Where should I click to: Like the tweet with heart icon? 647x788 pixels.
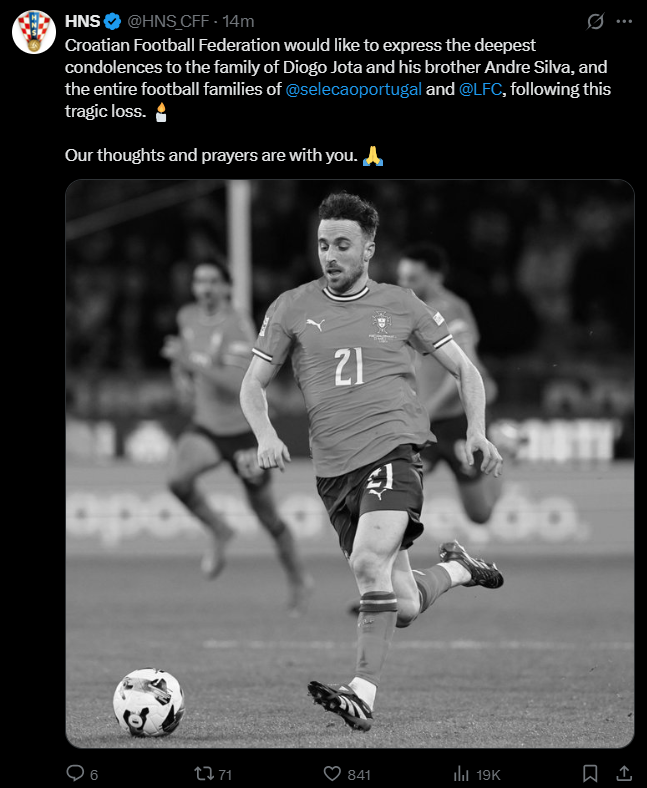[332, 773]
